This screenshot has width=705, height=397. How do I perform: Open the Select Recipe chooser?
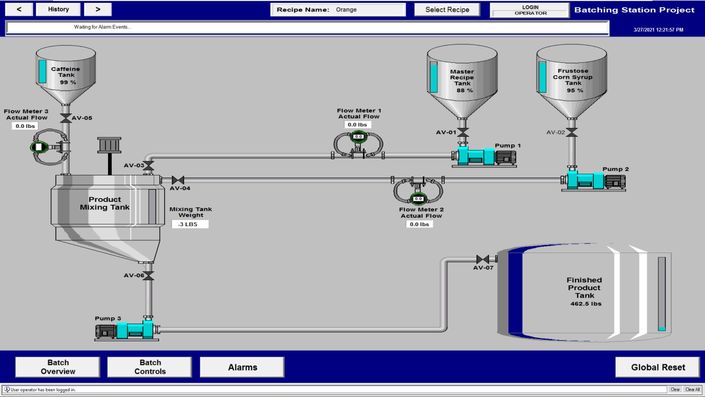(x=447, y=9)
